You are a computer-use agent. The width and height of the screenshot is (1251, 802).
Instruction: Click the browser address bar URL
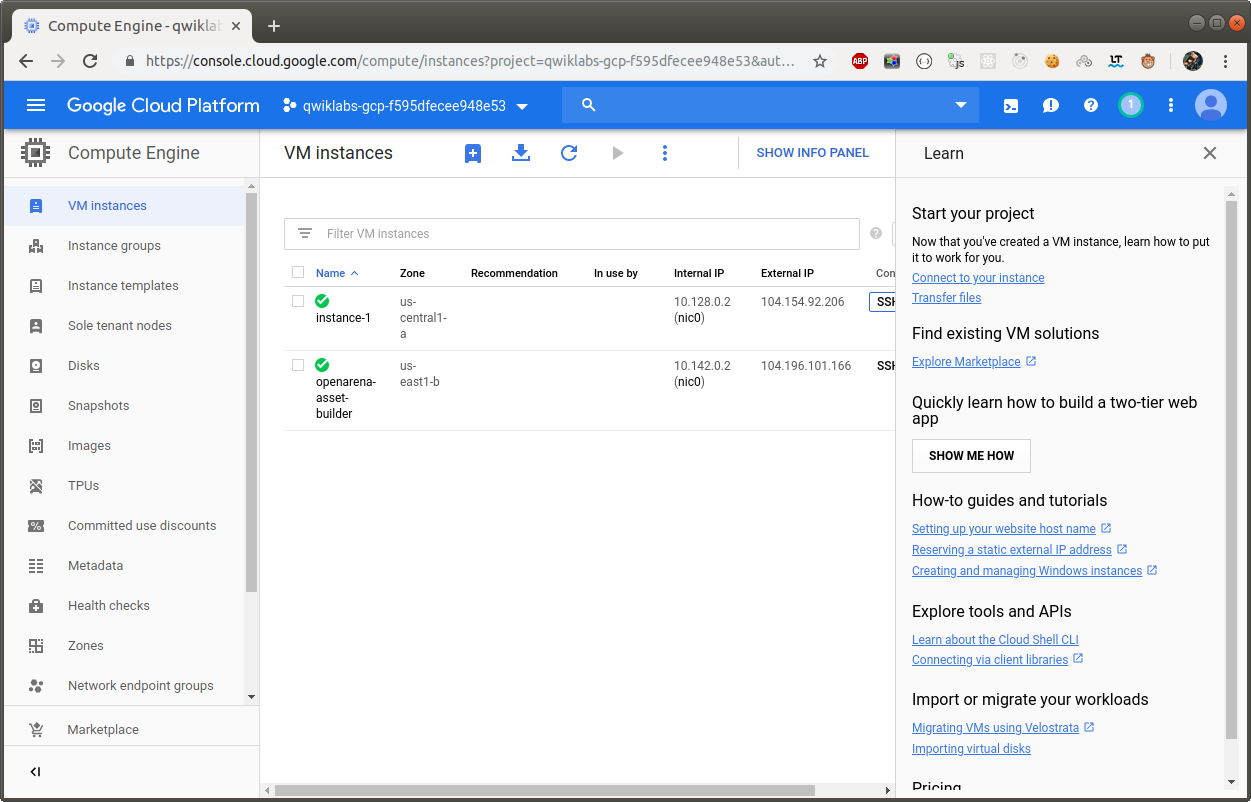[x=470, y=61]
